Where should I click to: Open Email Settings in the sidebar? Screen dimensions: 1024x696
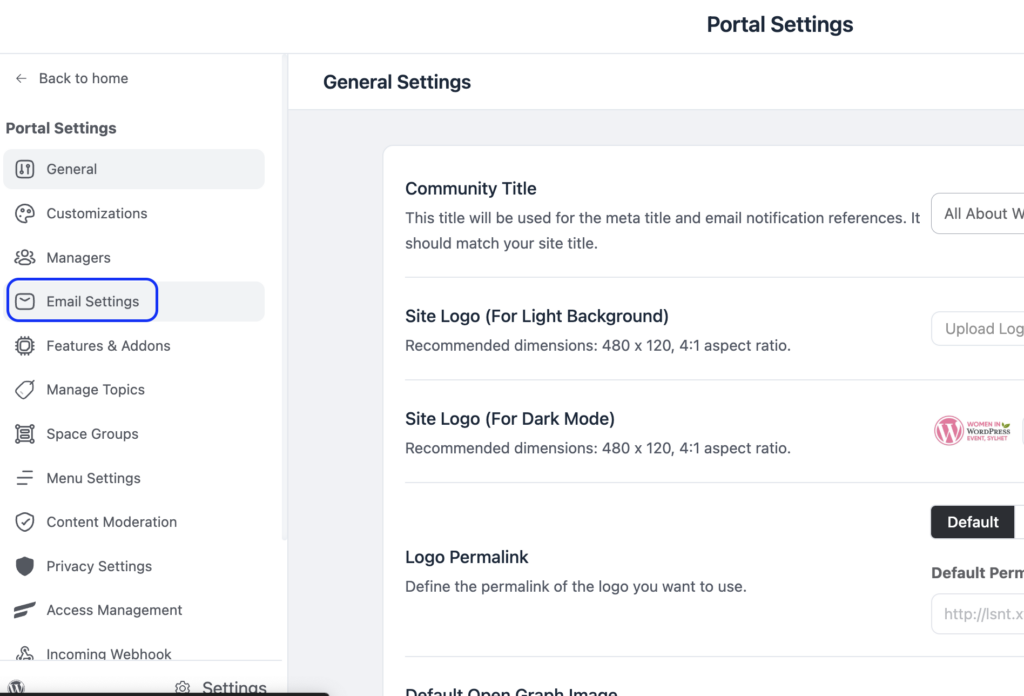[x=134, y=301]
